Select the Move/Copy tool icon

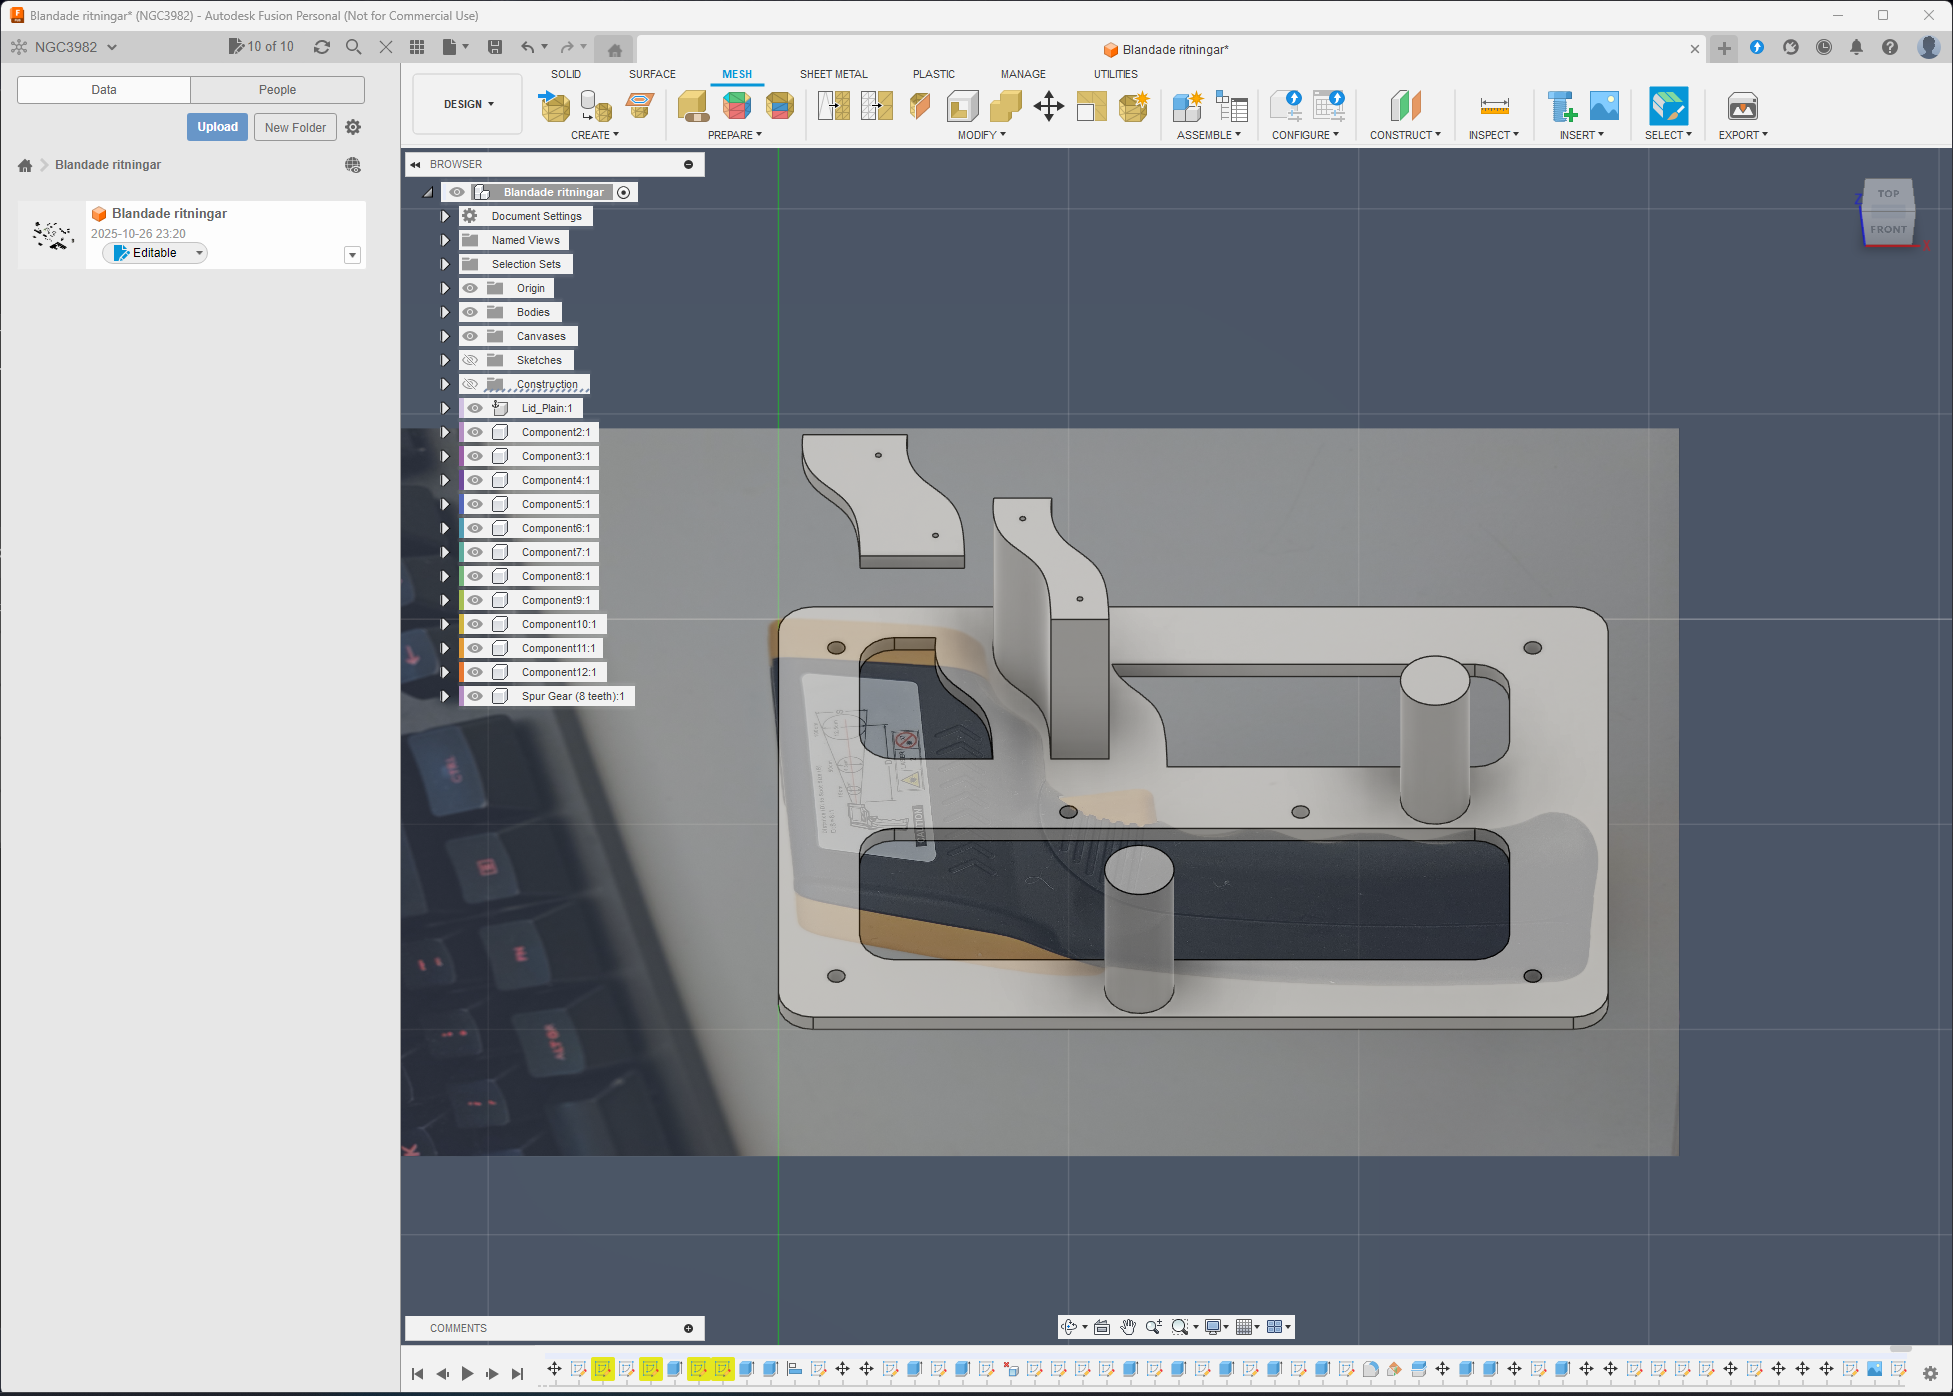coord(1048,105)
